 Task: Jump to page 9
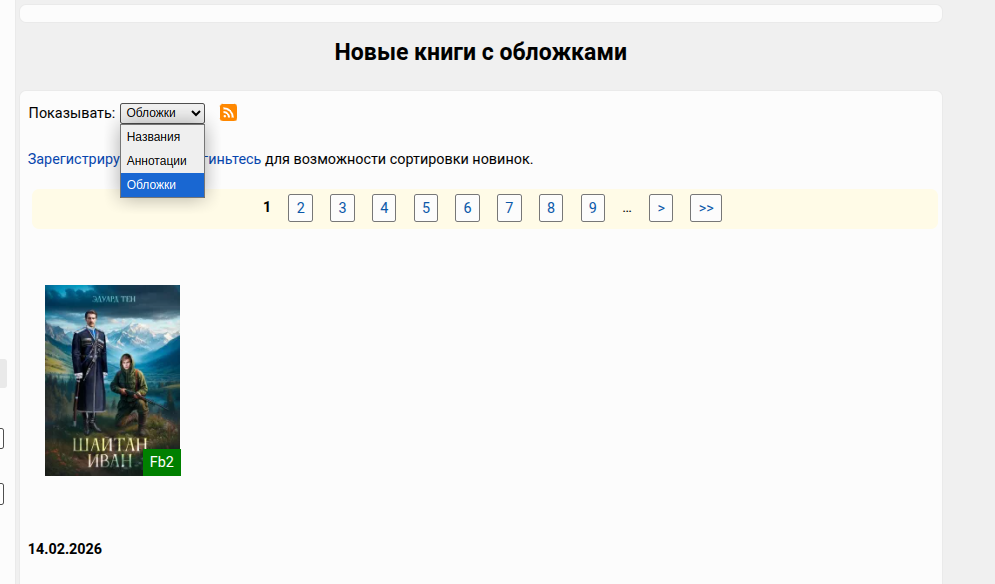[x=593, y=208]
